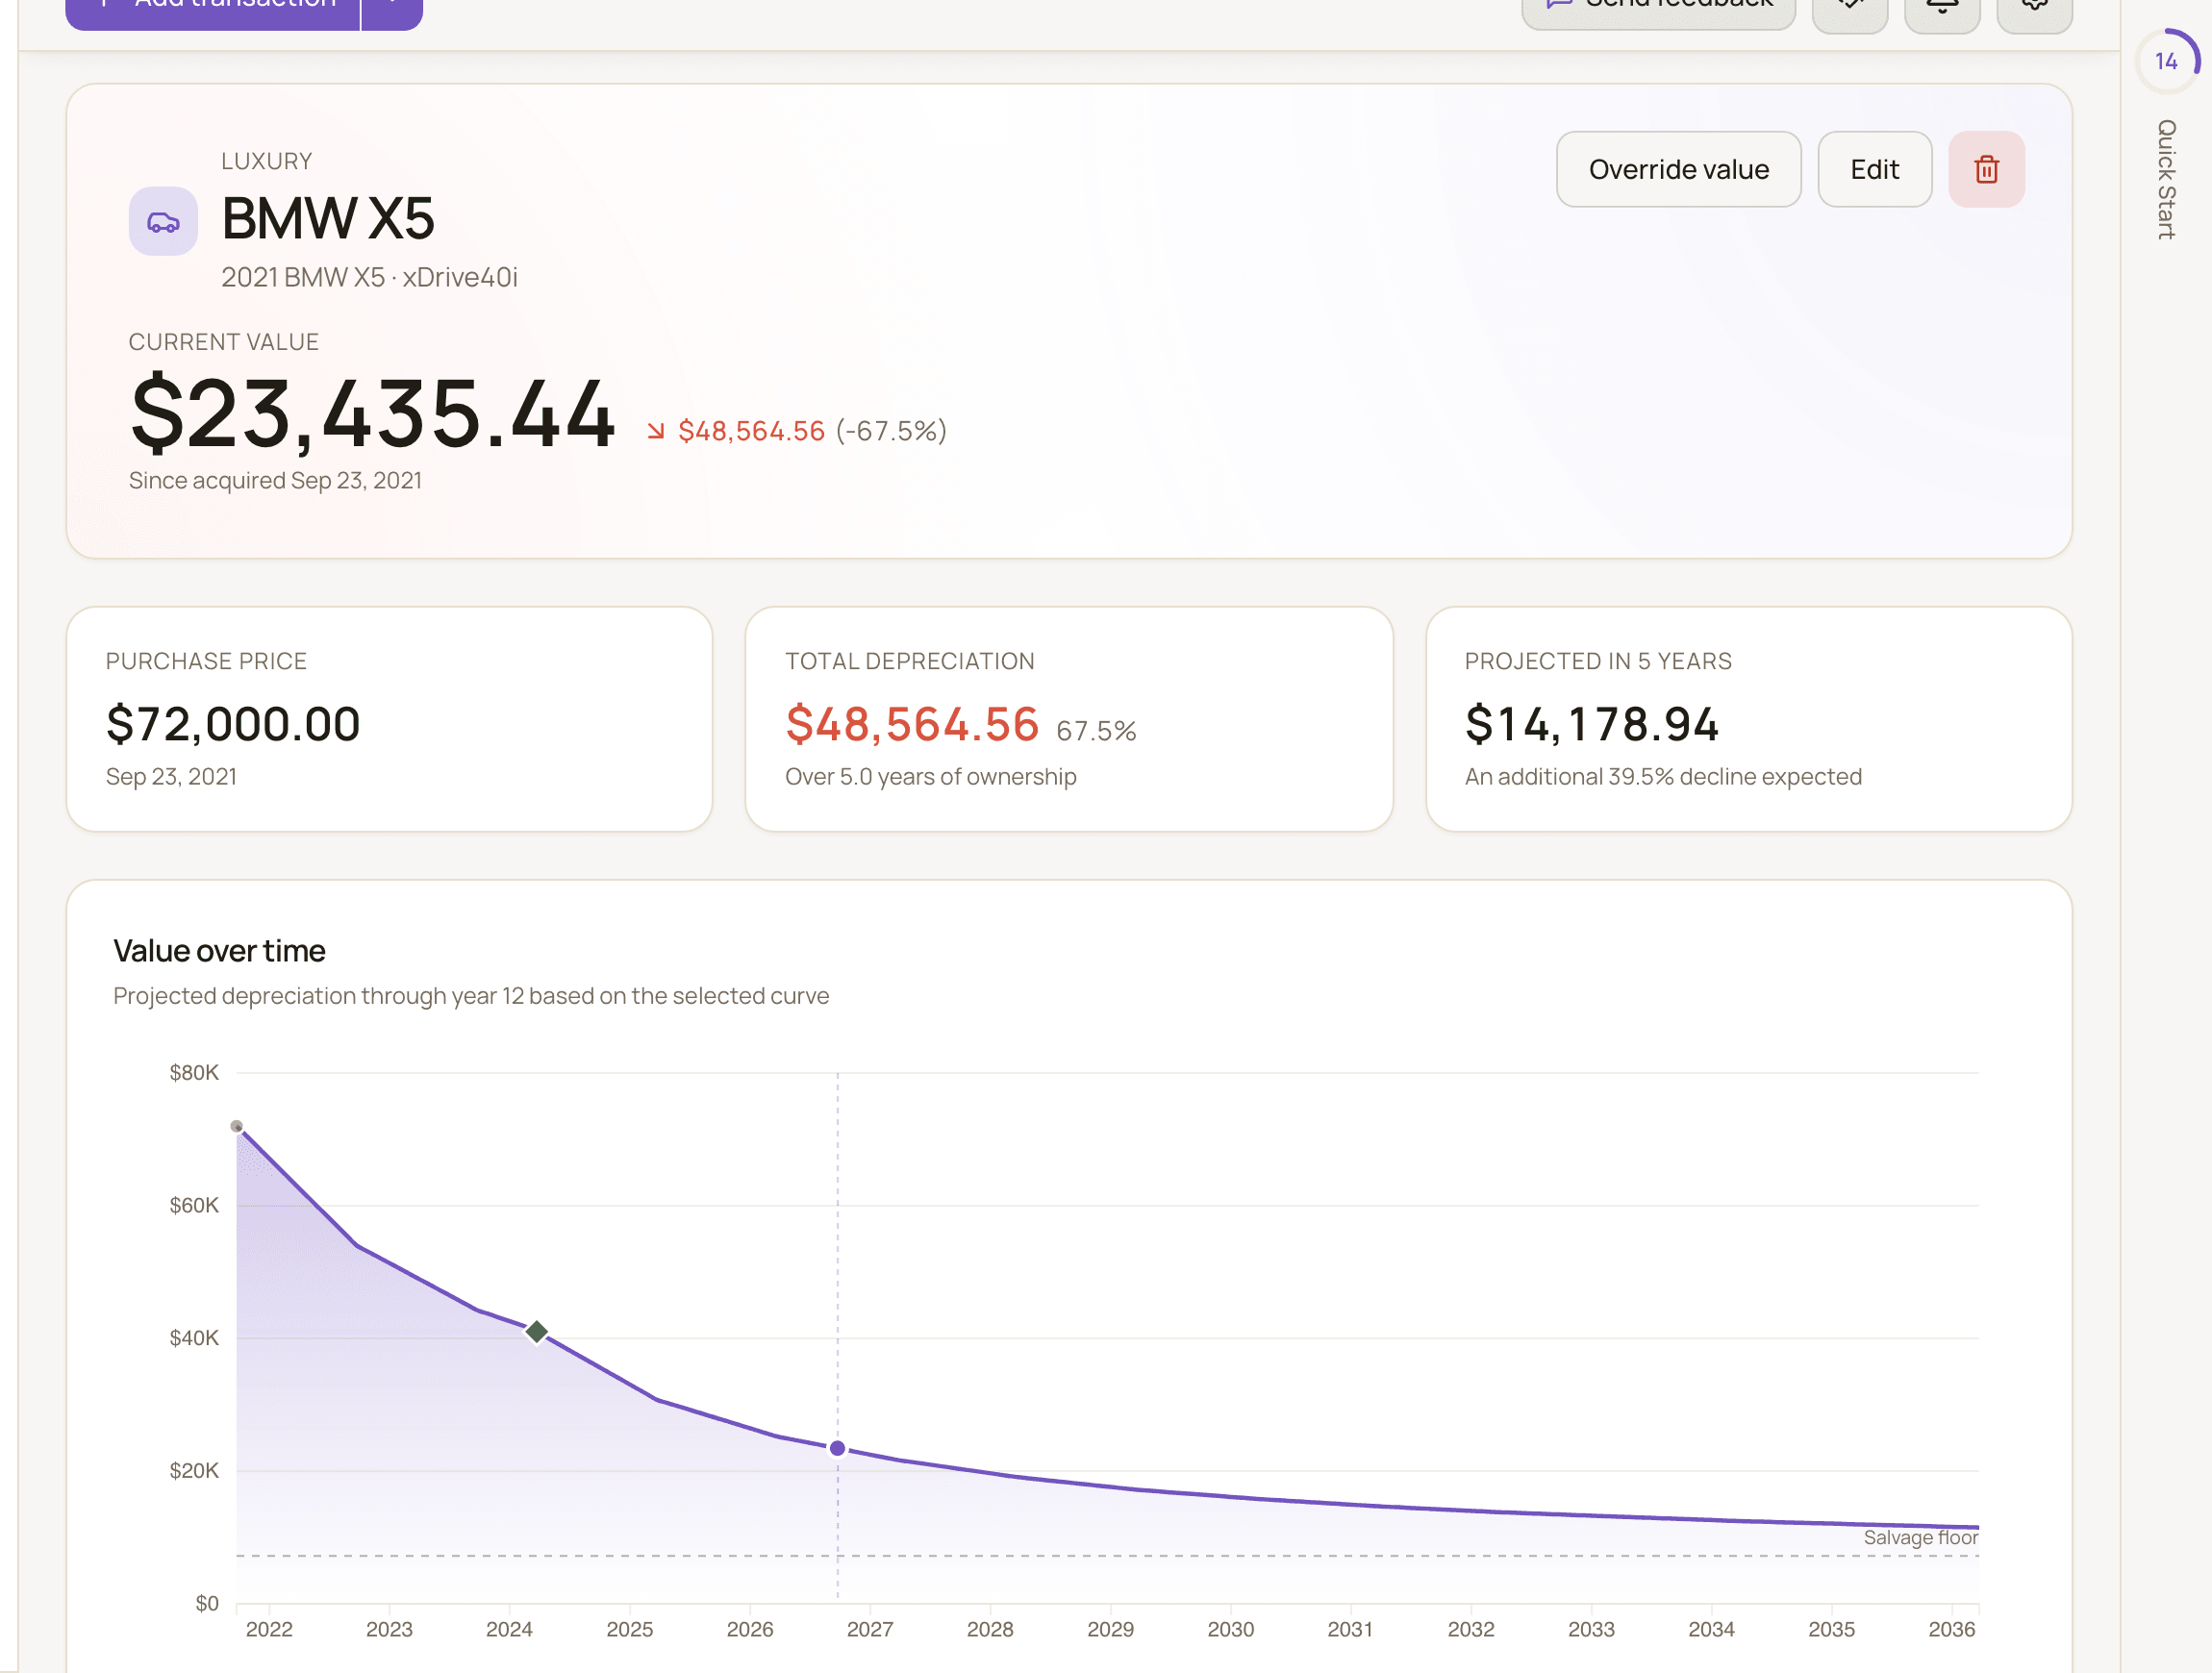Click the 2030 x-axis label
Viewport: 2212px width, 1673px height.
tap(1231, 1630)
